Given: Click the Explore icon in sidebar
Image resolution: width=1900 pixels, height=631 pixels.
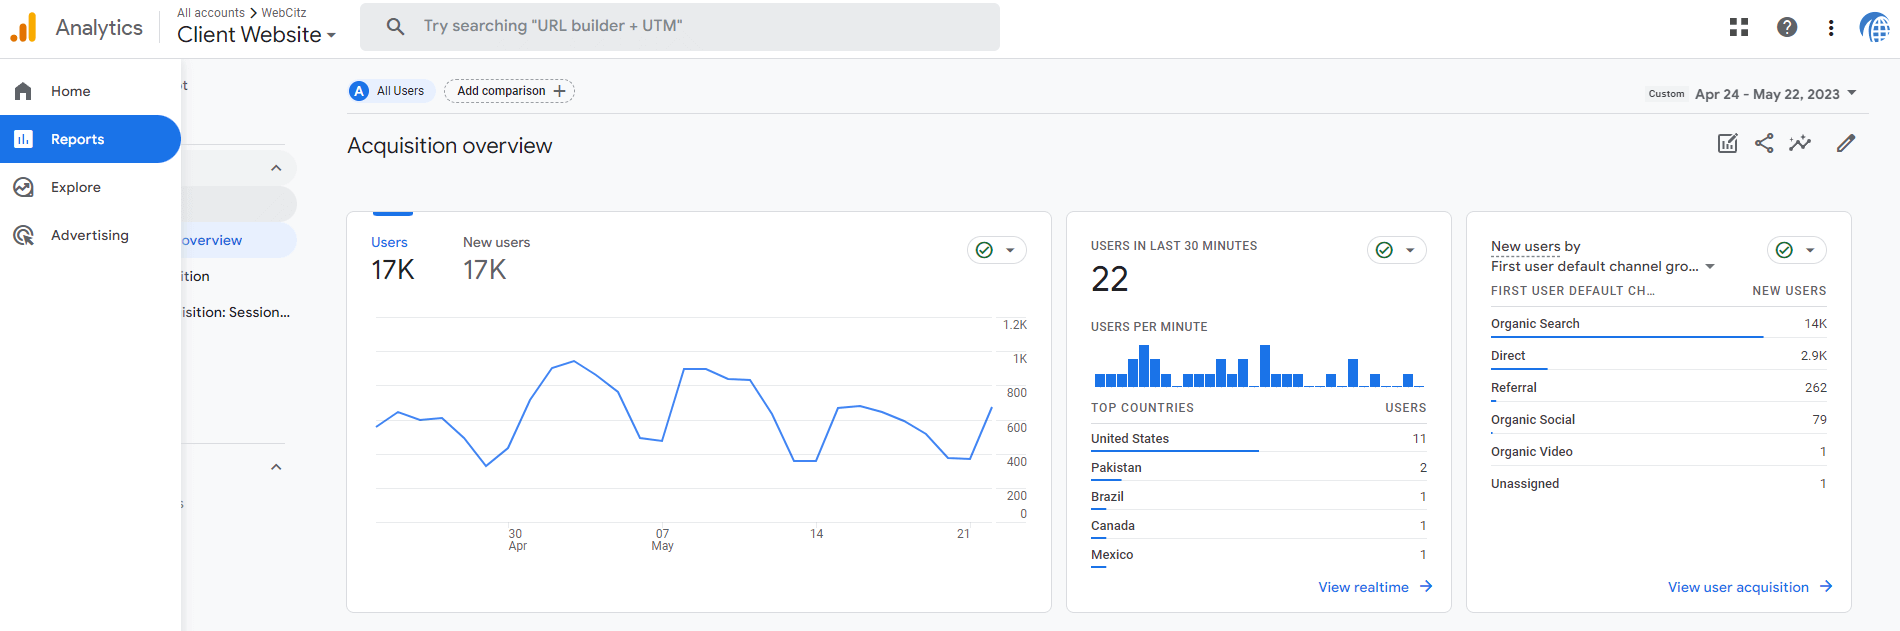Looking at the screenshot, I should [23, 187].
